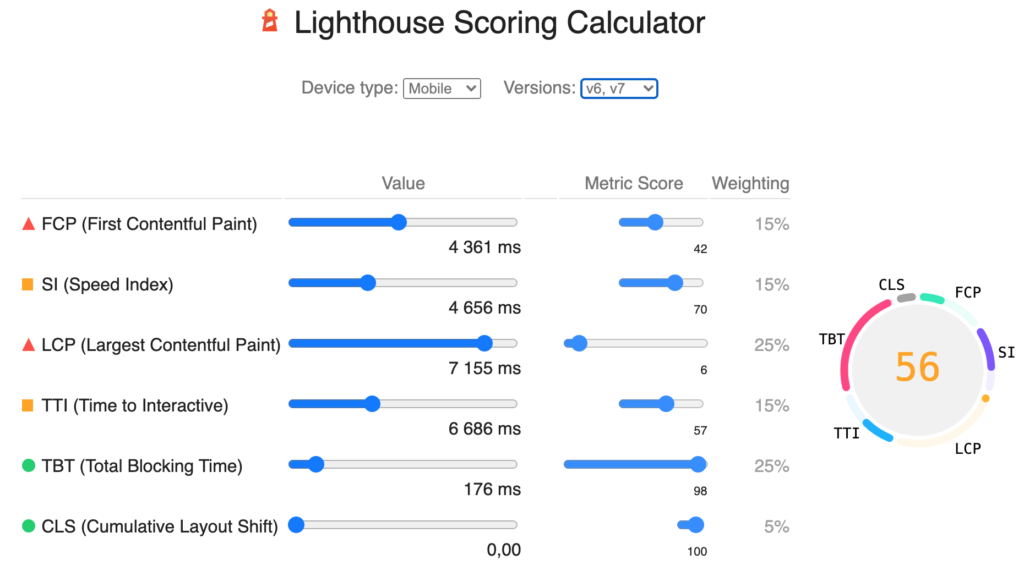Click the orange square icon beside TTI
The width and height of the screenshot is (1024, 571).
coord(27,406)
